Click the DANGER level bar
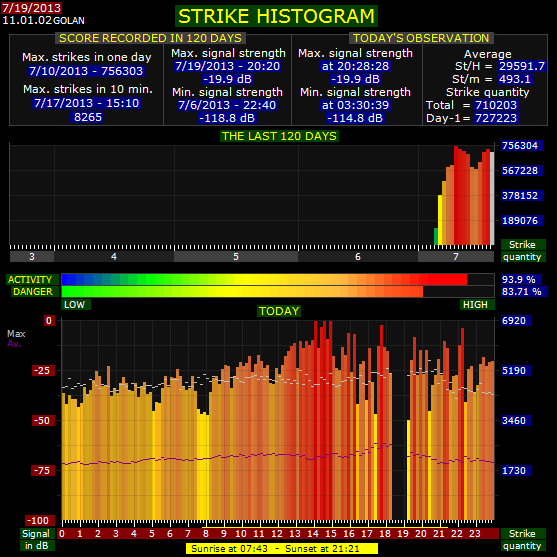 (x=278, y=292)
